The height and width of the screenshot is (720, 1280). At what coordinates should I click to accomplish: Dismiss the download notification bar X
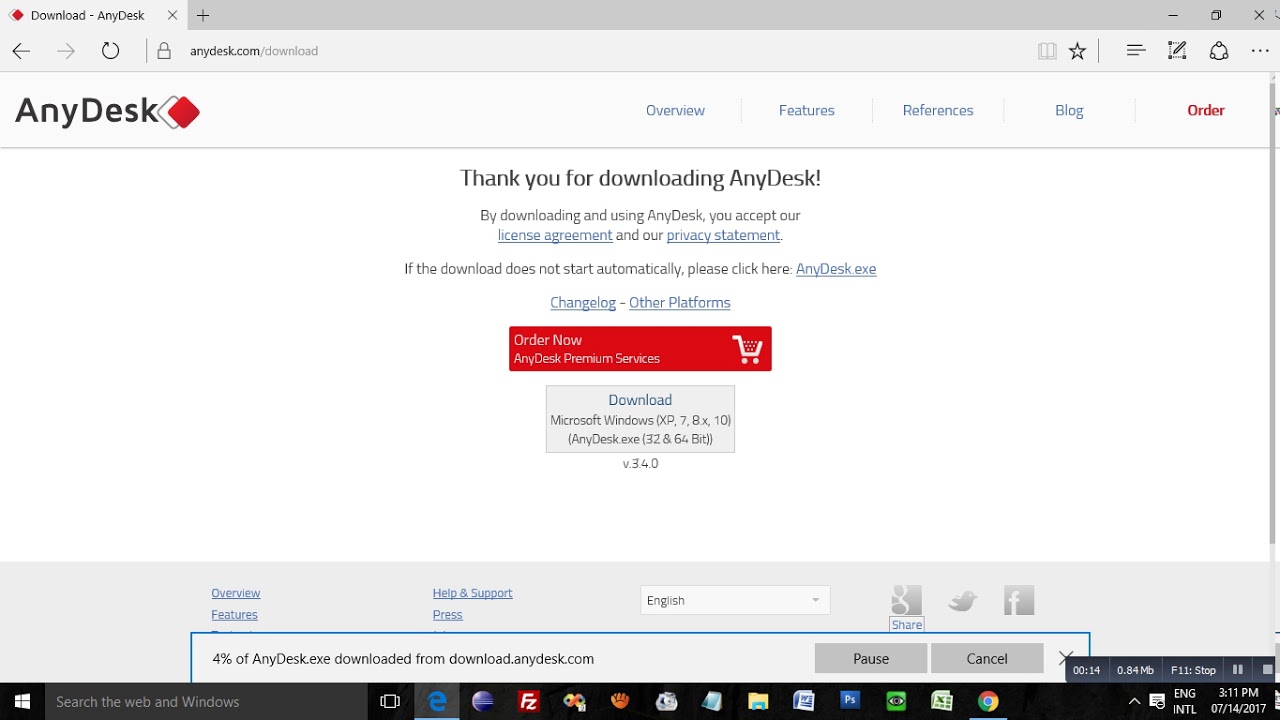[x=1065, y=658]
